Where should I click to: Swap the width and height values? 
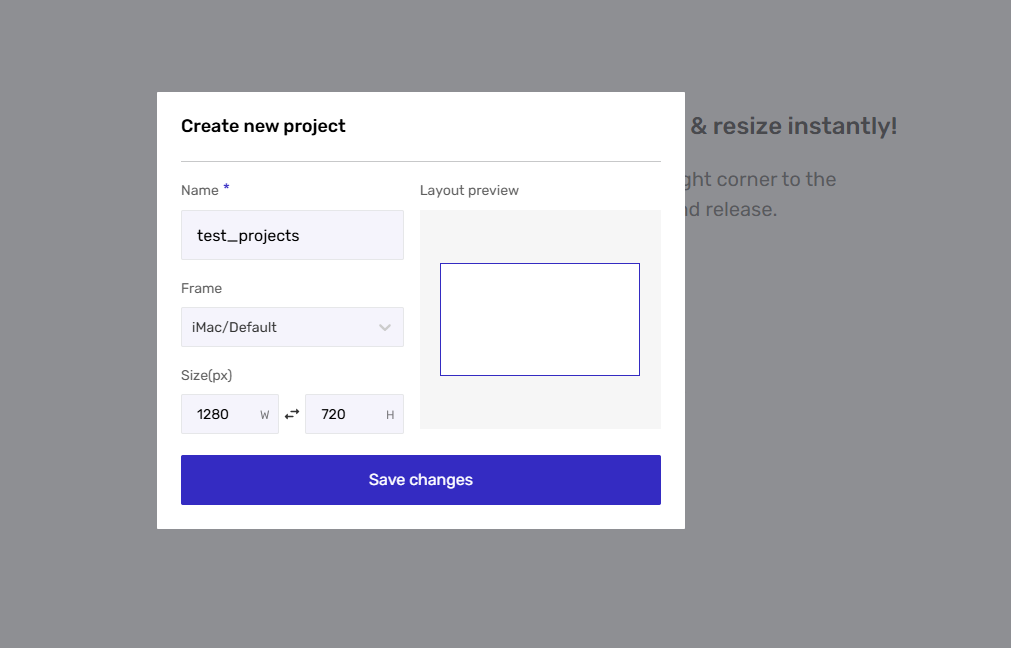coord(292,414)
